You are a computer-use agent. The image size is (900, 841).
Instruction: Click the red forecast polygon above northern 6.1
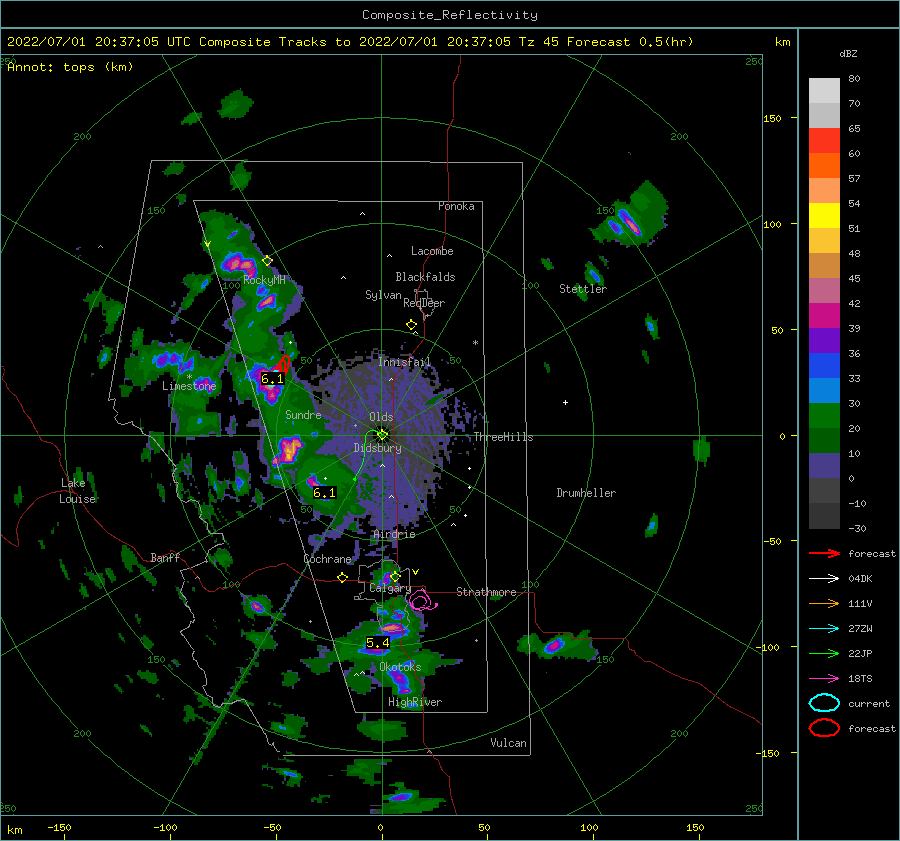coord(282,364)
